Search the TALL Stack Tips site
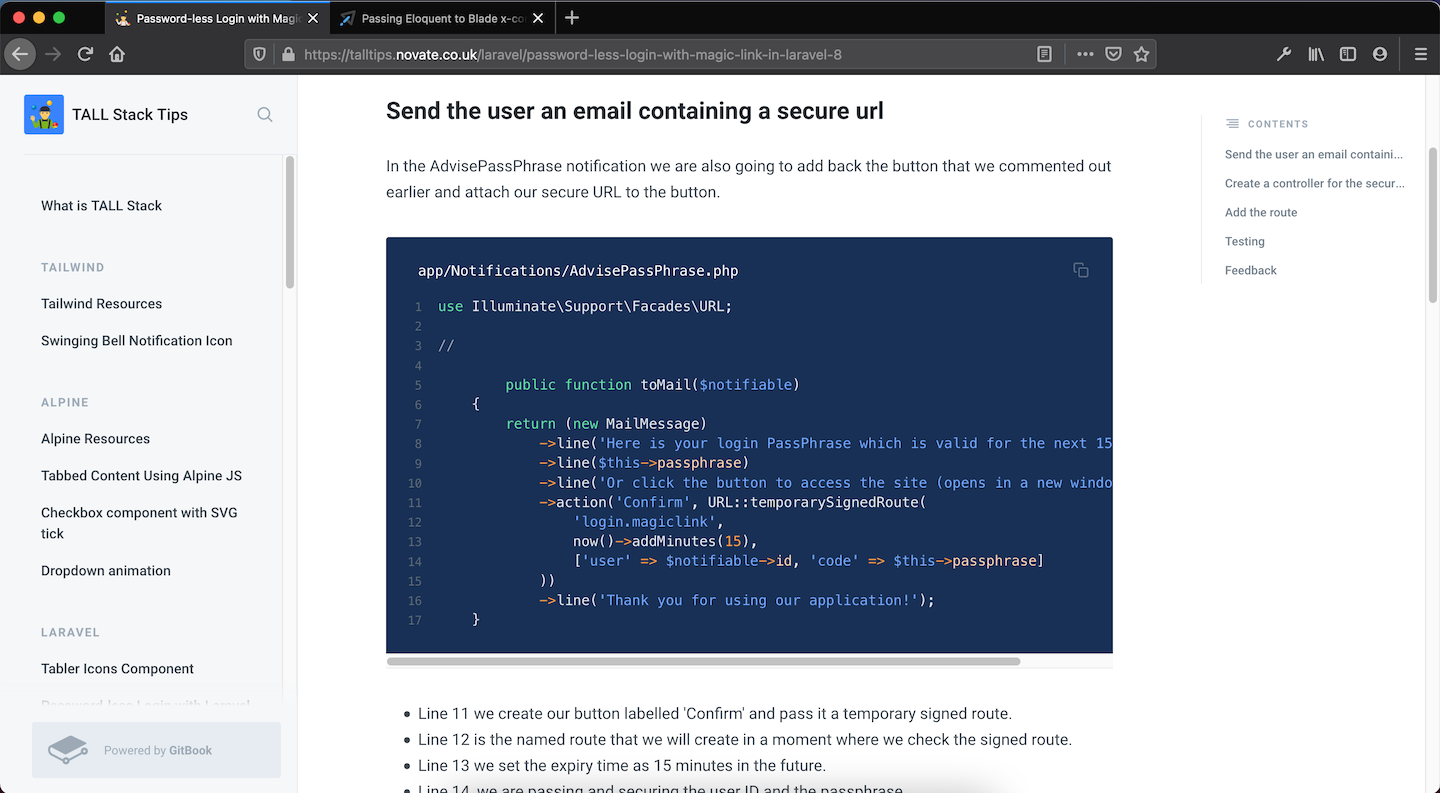 pyautogui.click(x=265, y=114)
